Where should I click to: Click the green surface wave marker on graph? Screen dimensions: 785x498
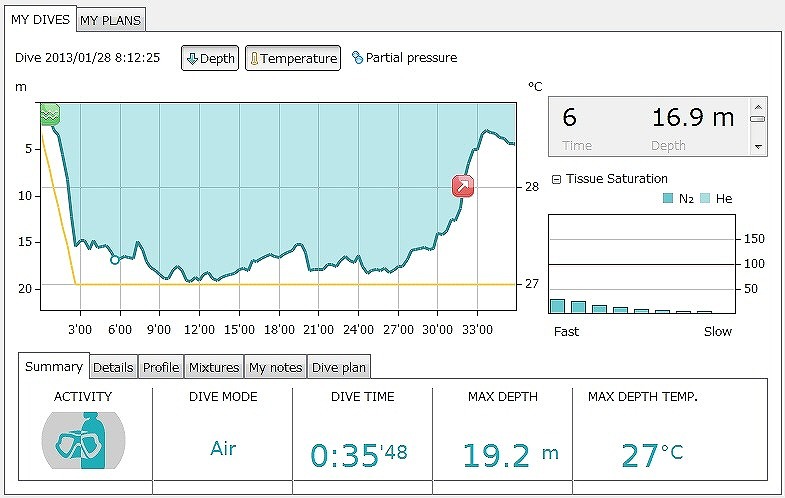pyautogui.click(x=50, y=114)
